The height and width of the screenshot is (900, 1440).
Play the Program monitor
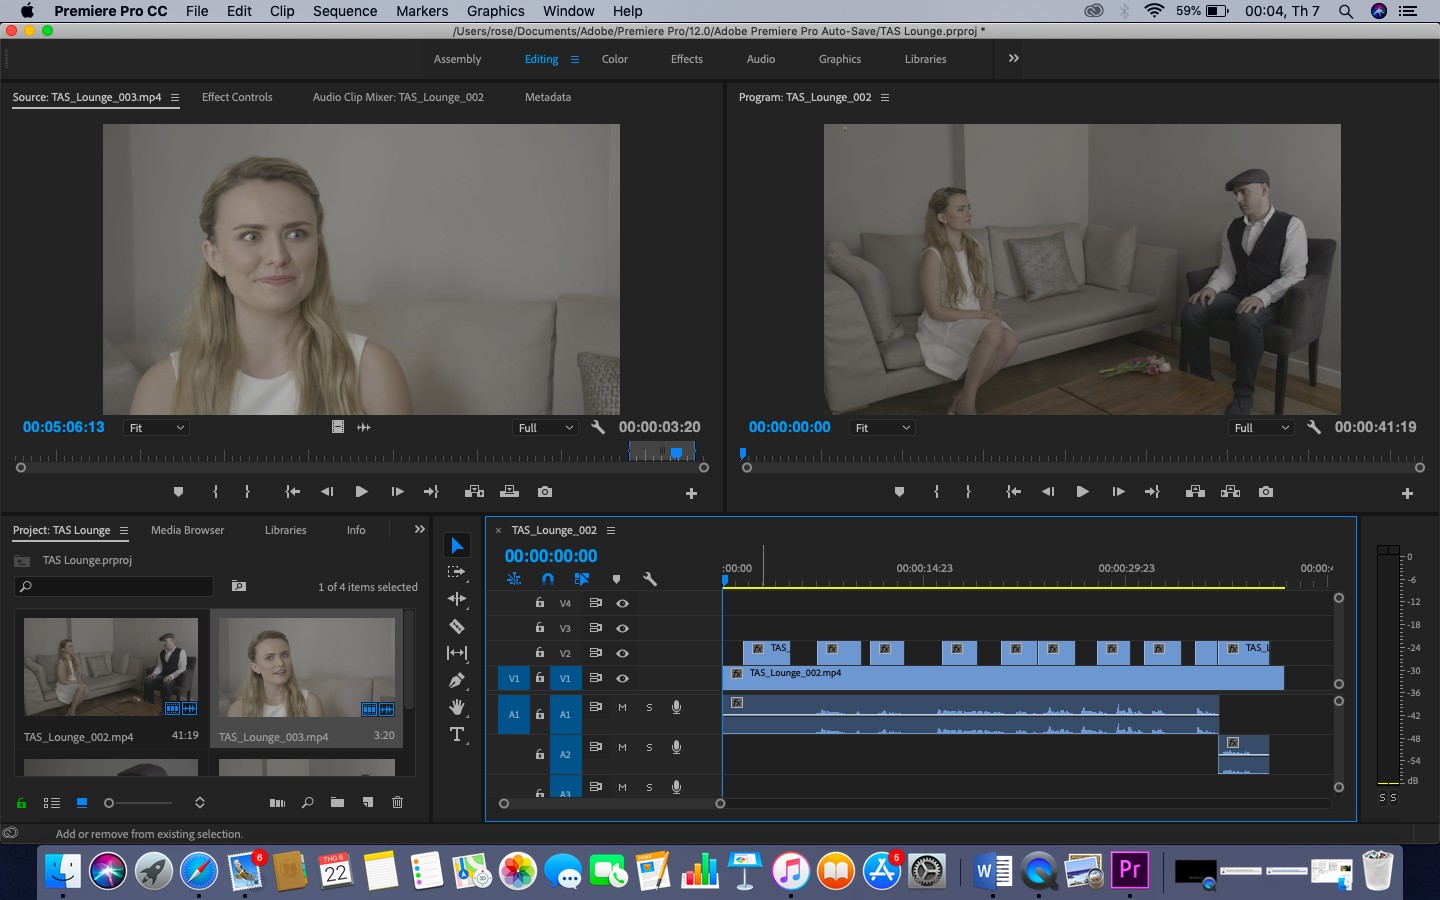coord(1082,492)
